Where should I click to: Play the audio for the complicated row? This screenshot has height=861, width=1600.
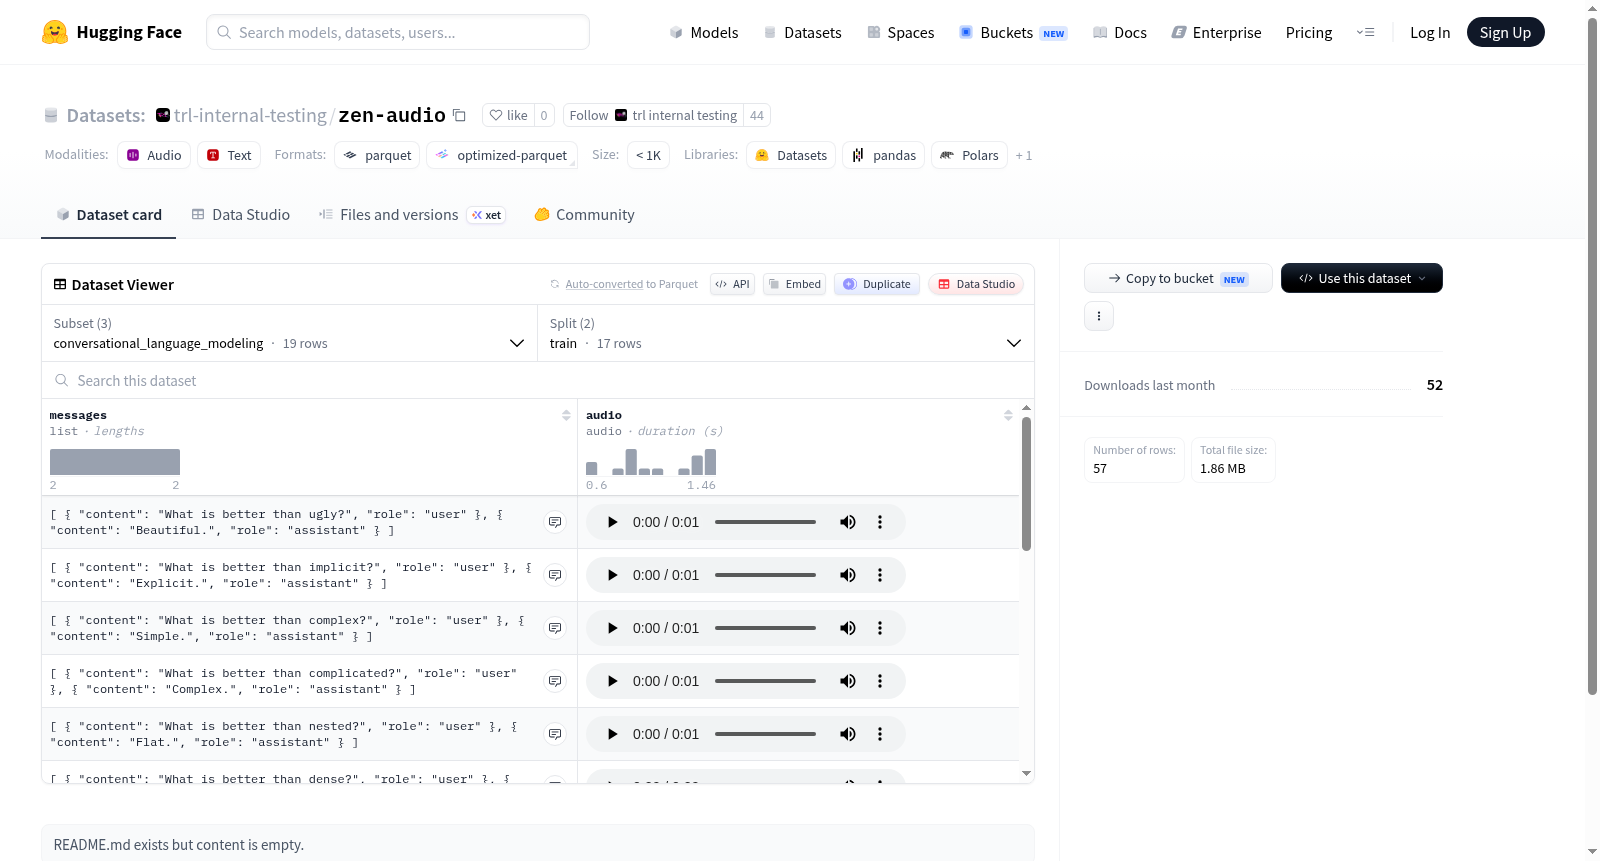[613, 681]
